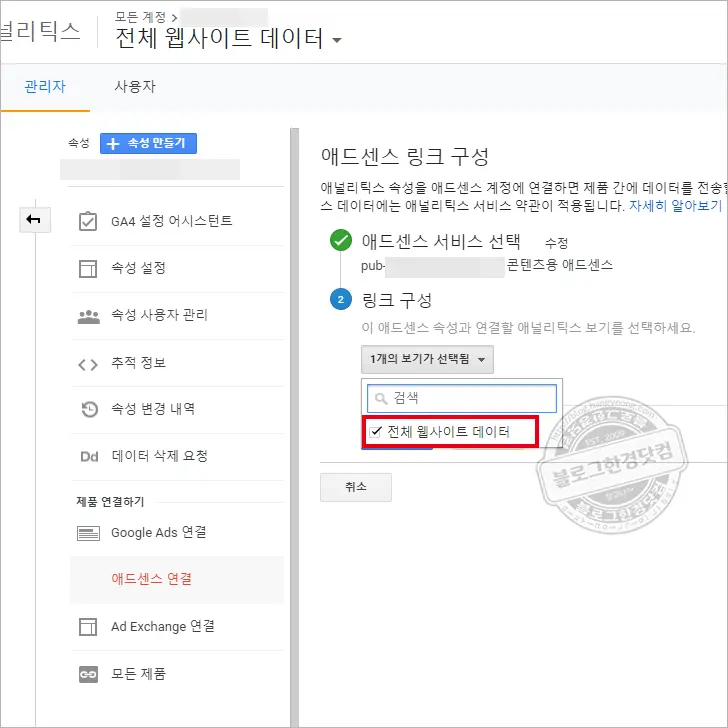Click the 속성 변경 내역 history icon
The image size is (728, 728).
(89, 409)
